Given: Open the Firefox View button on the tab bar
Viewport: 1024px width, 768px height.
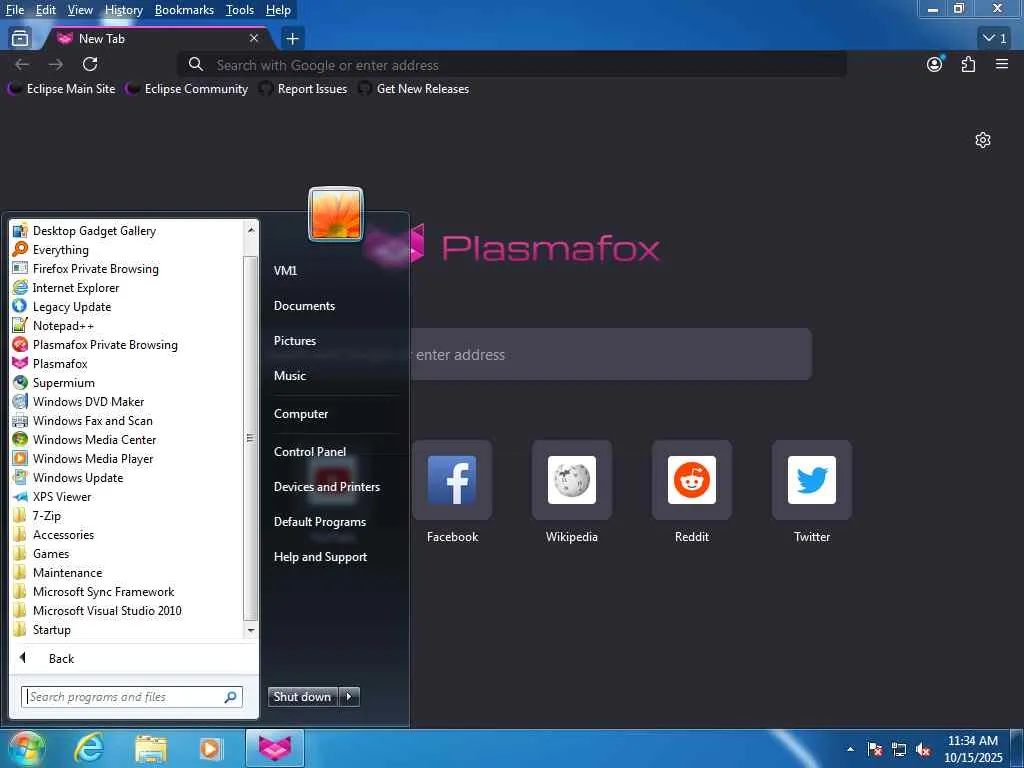Looking at the screenshot, I should coord(20,39).
